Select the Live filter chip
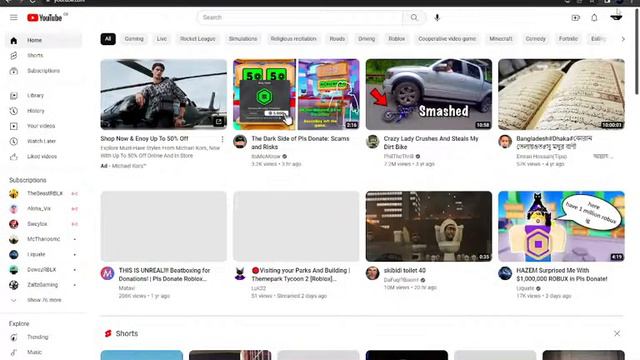 coord(162,39)
